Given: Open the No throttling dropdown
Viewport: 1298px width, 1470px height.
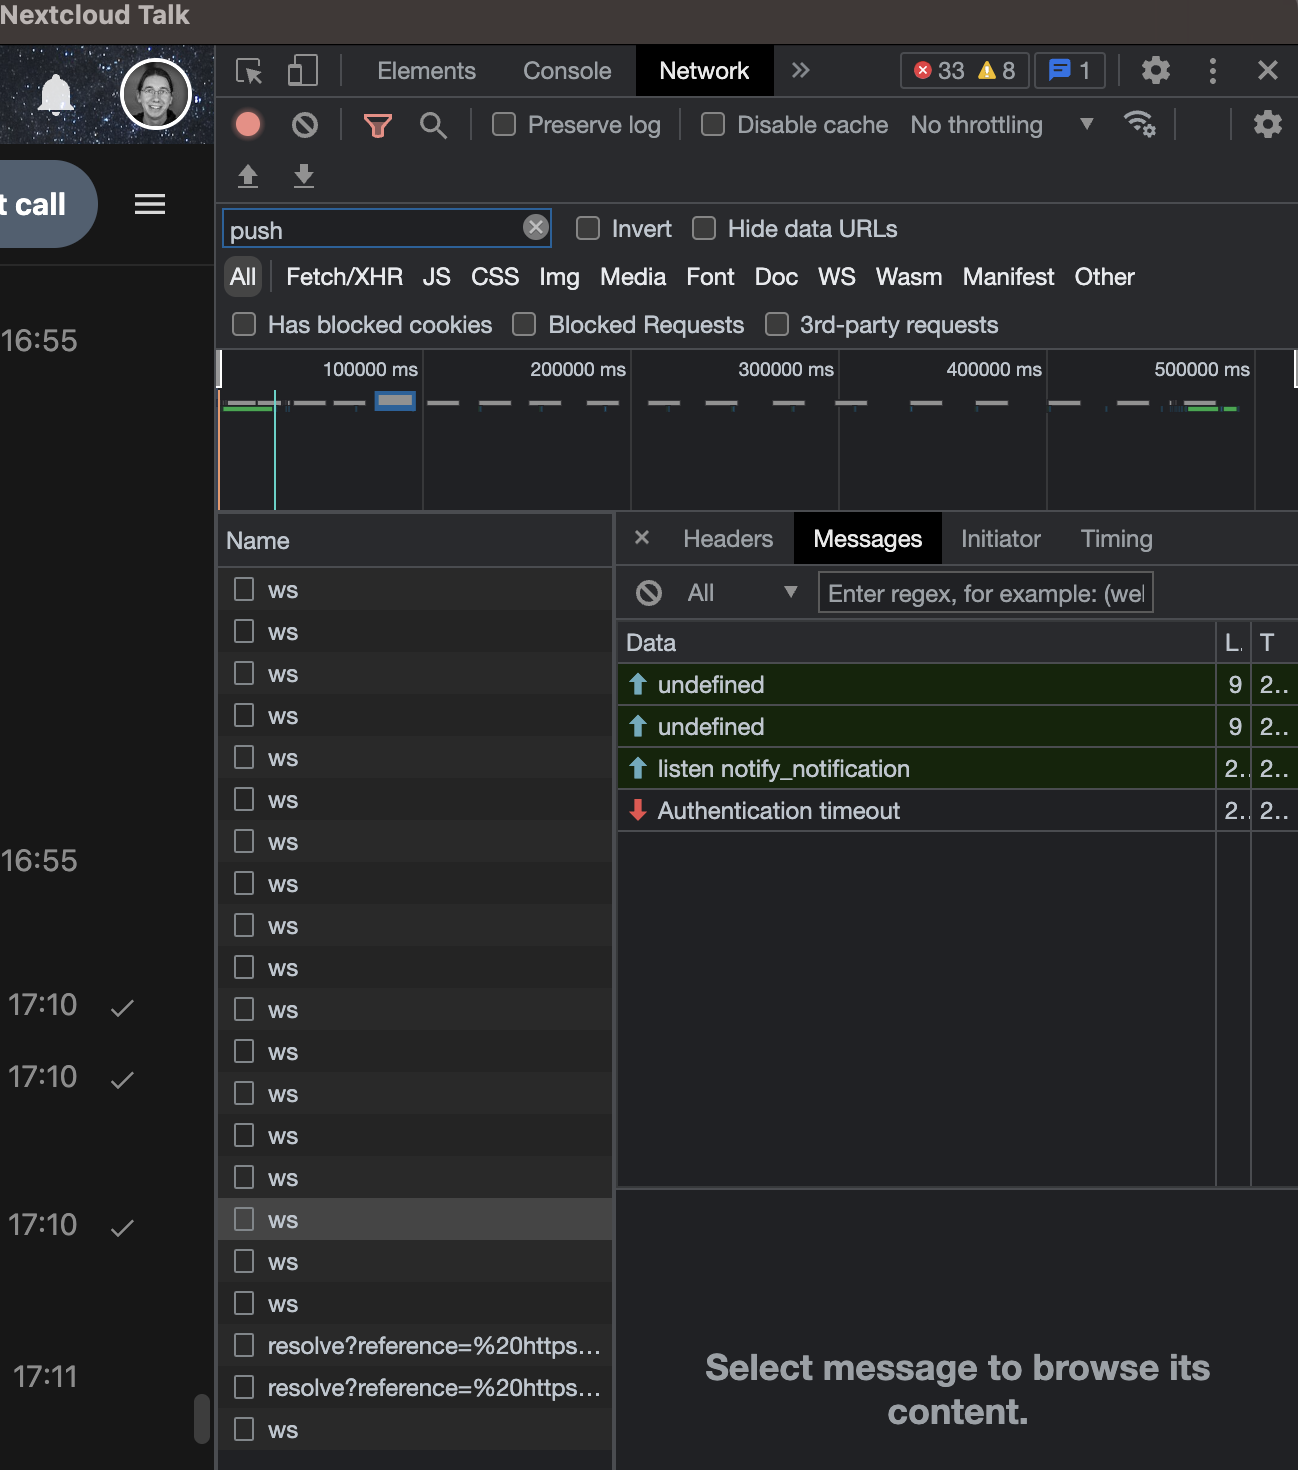Looking at the screenshot, I should (1002, 125).
